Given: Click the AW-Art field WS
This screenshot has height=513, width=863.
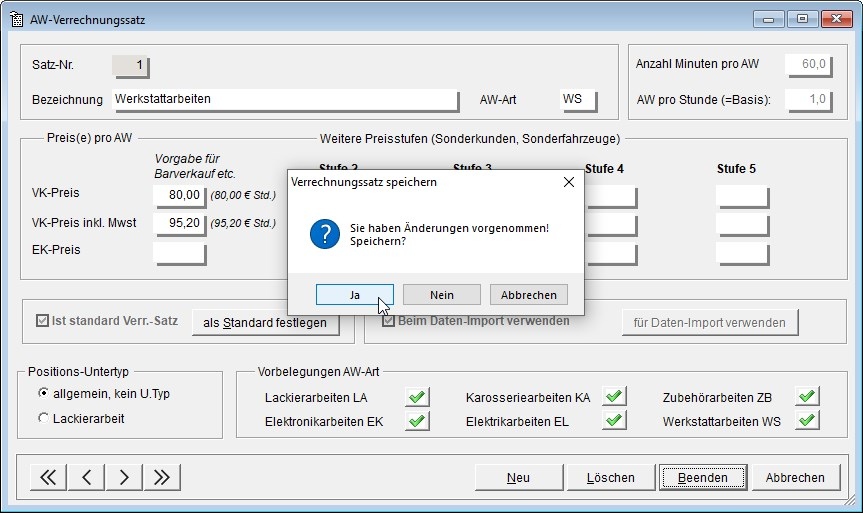Looking at the screenshot, I should (x=578, y=101).
